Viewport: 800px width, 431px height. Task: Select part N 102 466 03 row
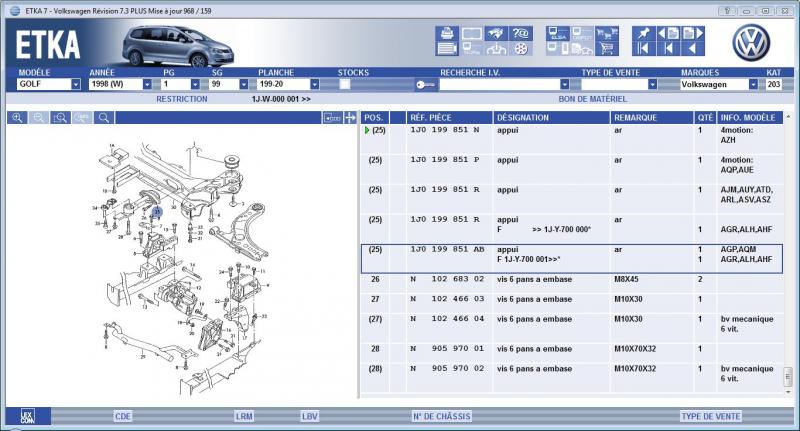571,303
